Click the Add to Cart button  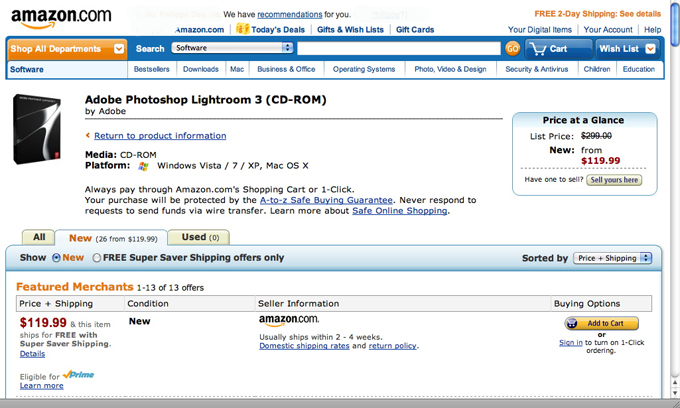pyautogui.click(x=601, y=323)
